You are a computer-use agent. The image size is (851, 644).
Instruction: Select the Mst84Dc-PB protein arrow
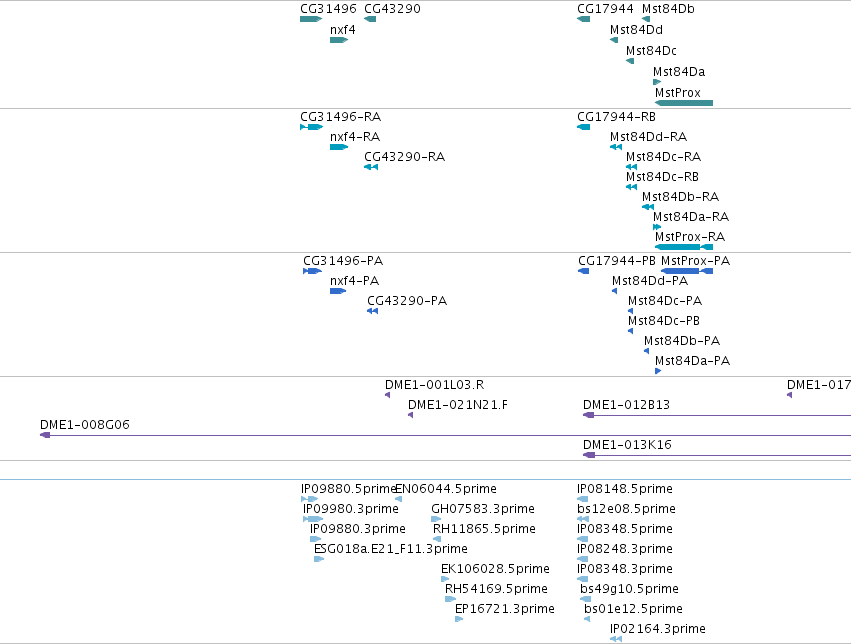tap(631, 331)
